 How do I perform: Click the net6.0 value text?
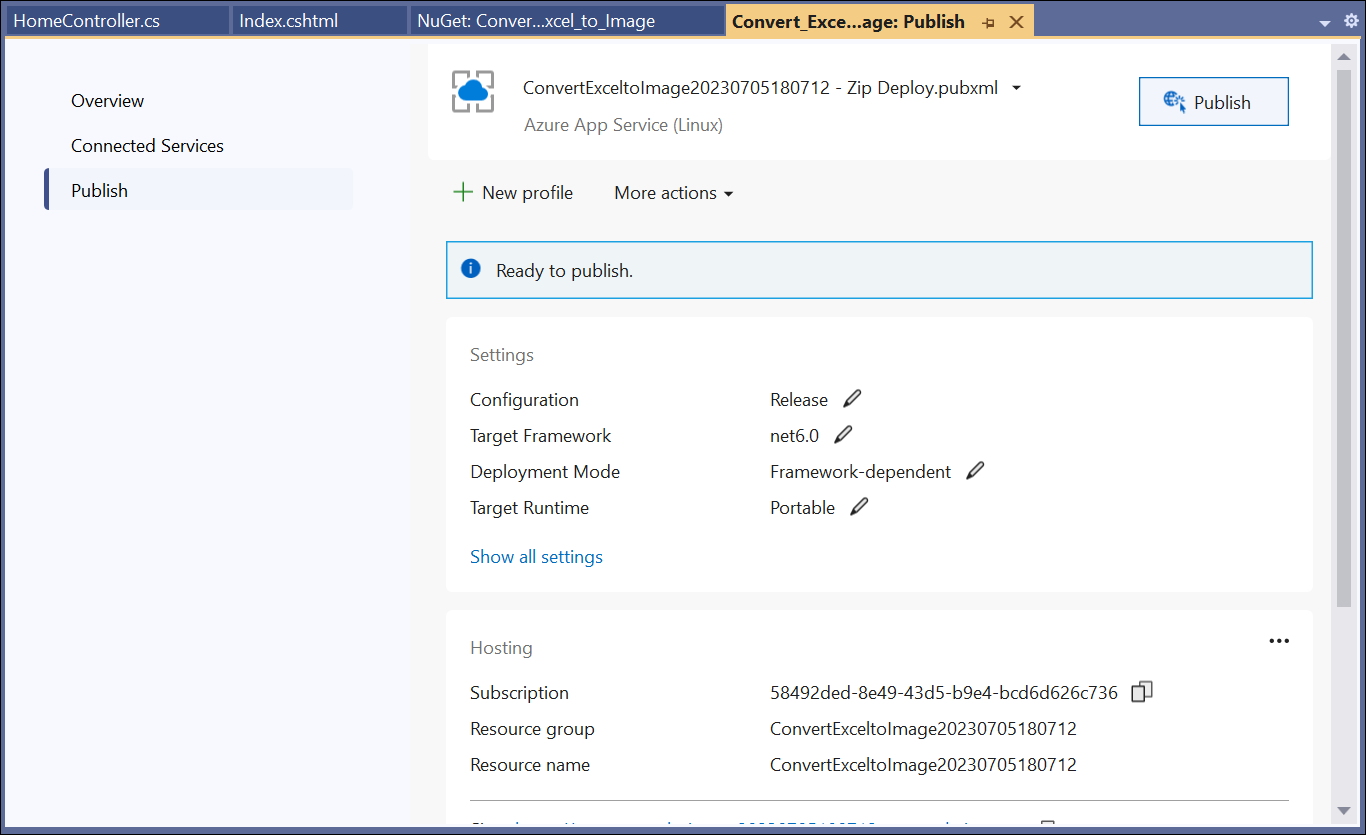[794, 436]
